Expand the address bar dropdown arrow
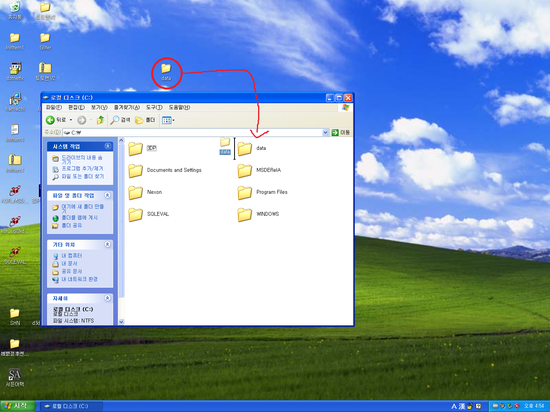The image size is (550, 412). point(325,133)
